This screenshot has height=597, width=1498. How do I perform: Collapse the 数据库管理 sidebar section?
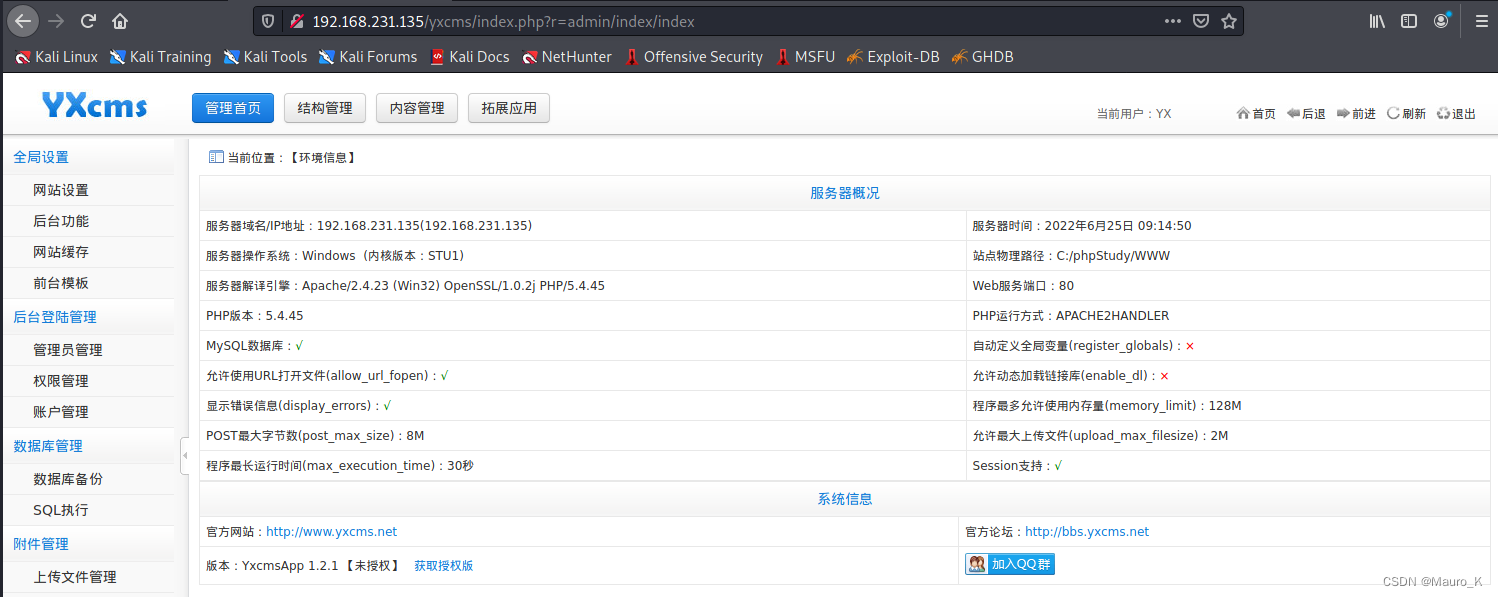(48, 446)
